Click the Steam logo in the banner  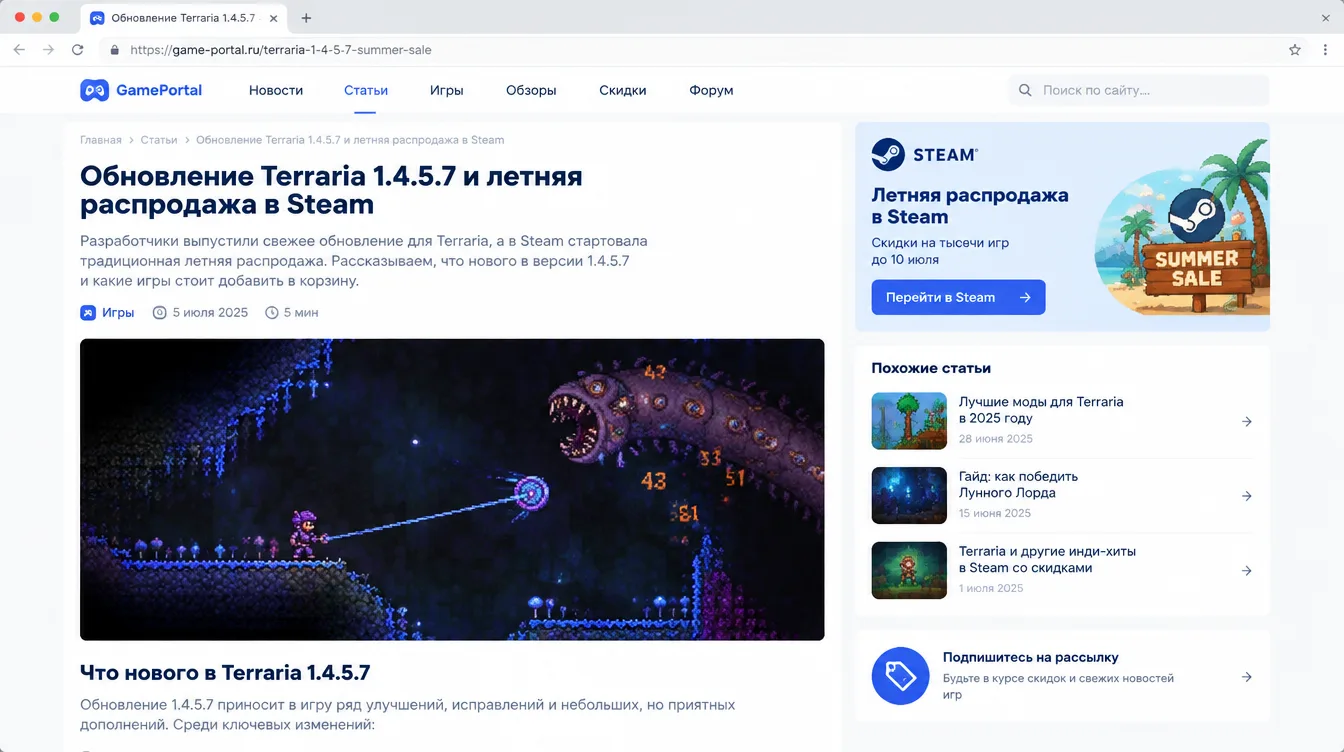[x=888, y=155]
